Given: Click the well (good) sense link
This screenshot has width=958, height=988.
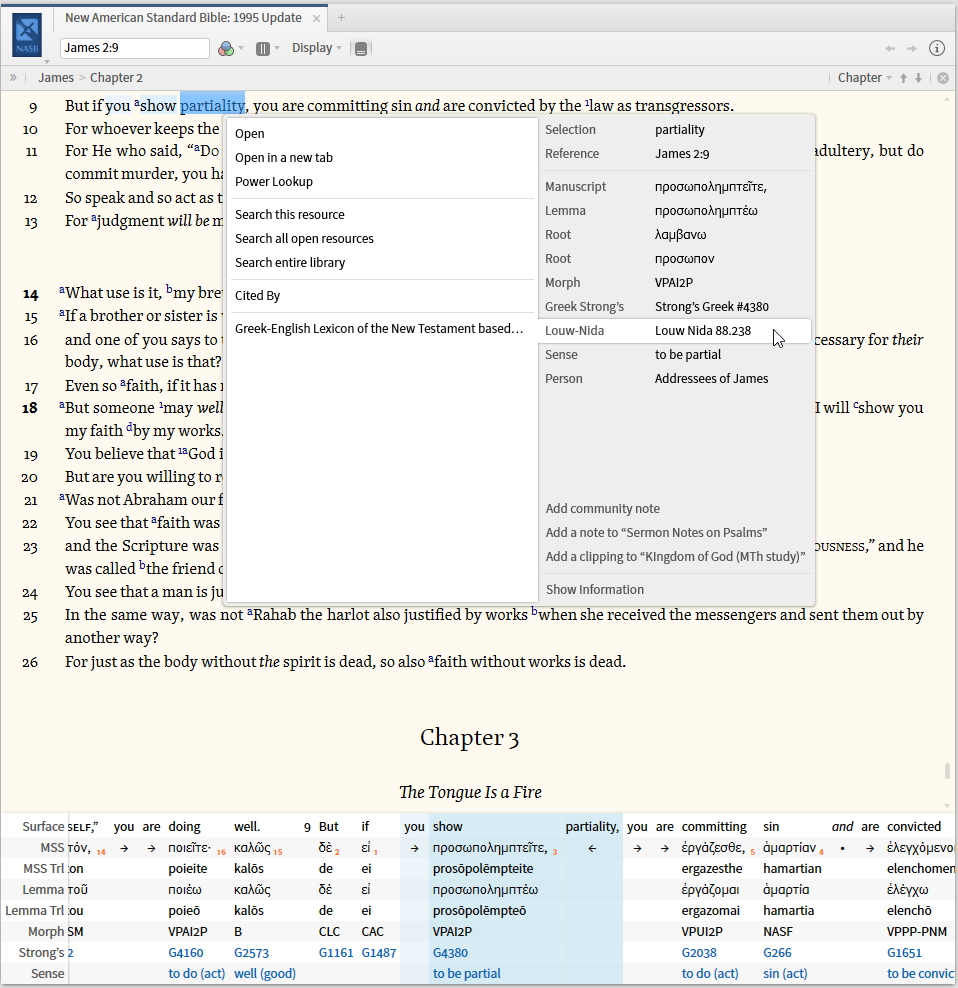Looking at the screenshot, I should coord(265,974).
